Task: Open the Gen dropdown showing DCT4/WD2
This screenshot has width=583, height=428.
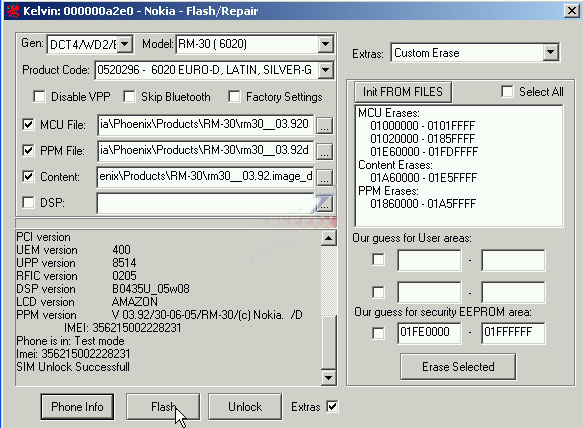Action: tap(125, 45)
